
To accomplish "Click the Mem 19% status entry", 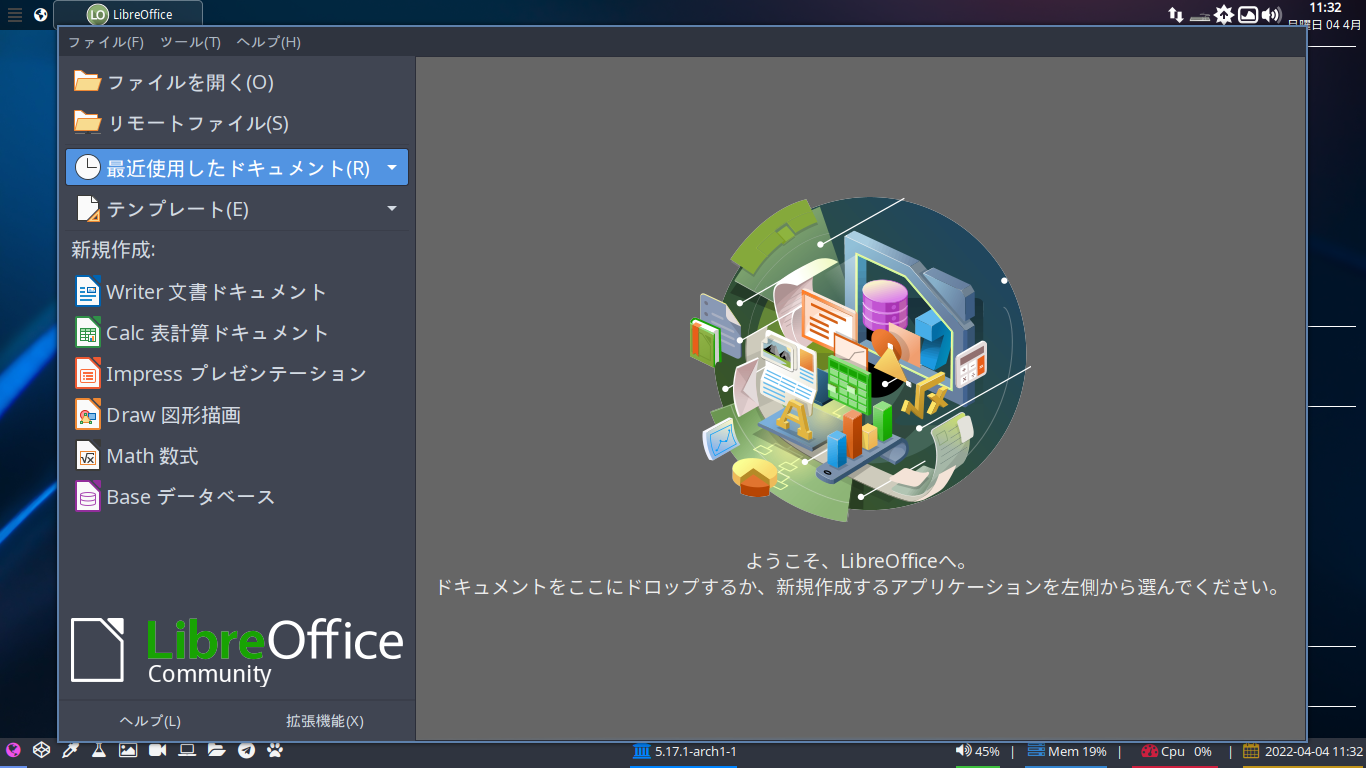I will (x=1067, y=751).
